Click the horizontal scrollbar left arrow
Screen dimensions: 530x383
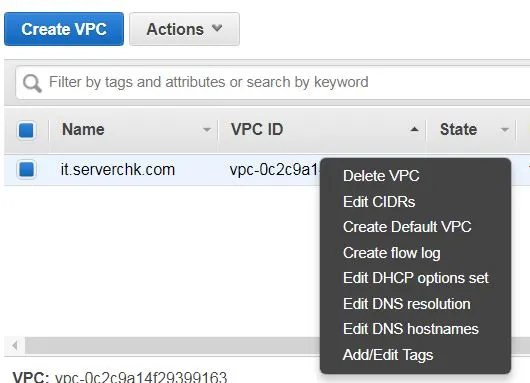coord(14,345)
